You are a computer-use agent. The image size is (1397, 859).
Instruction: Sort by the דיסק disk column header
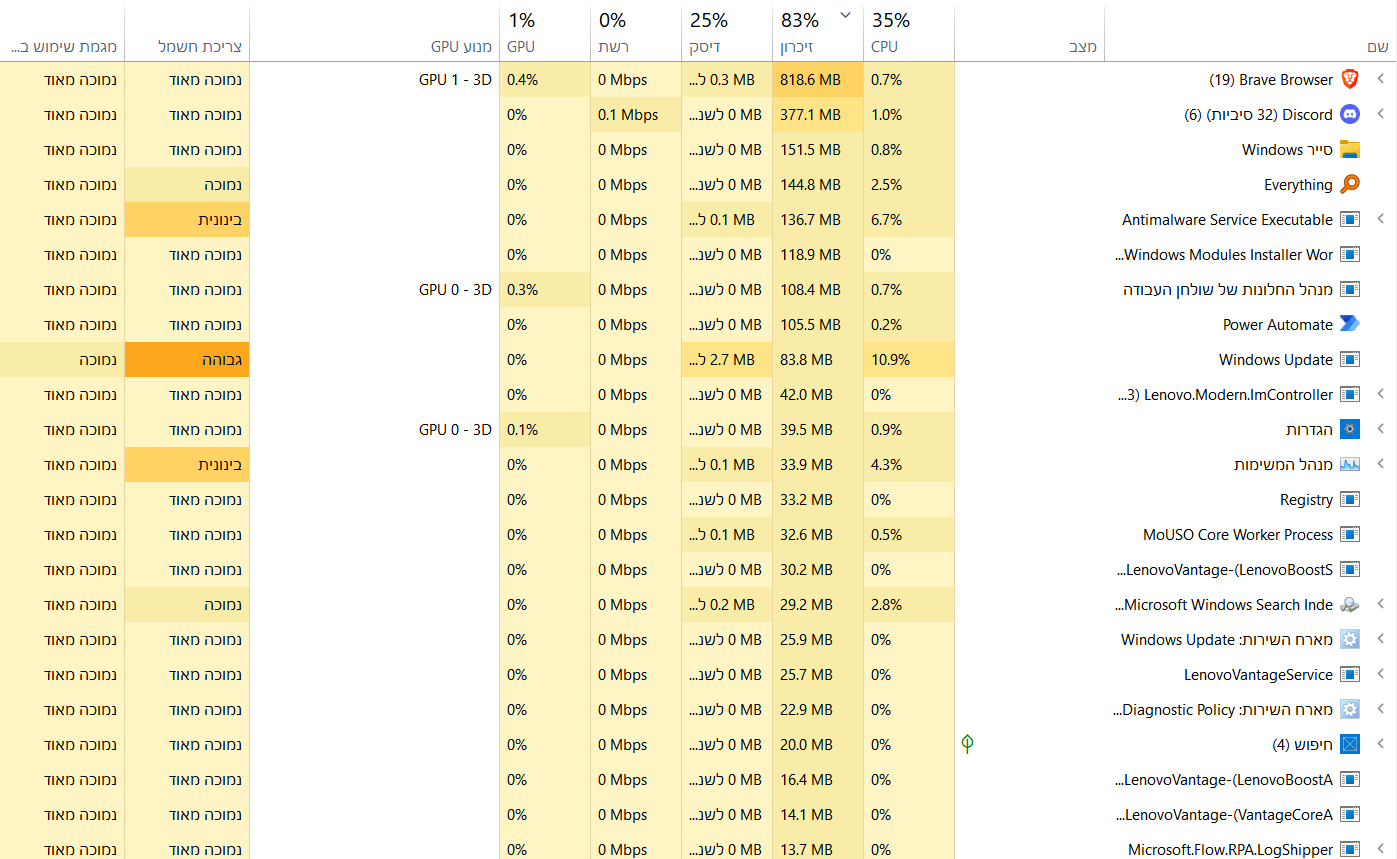727,33
